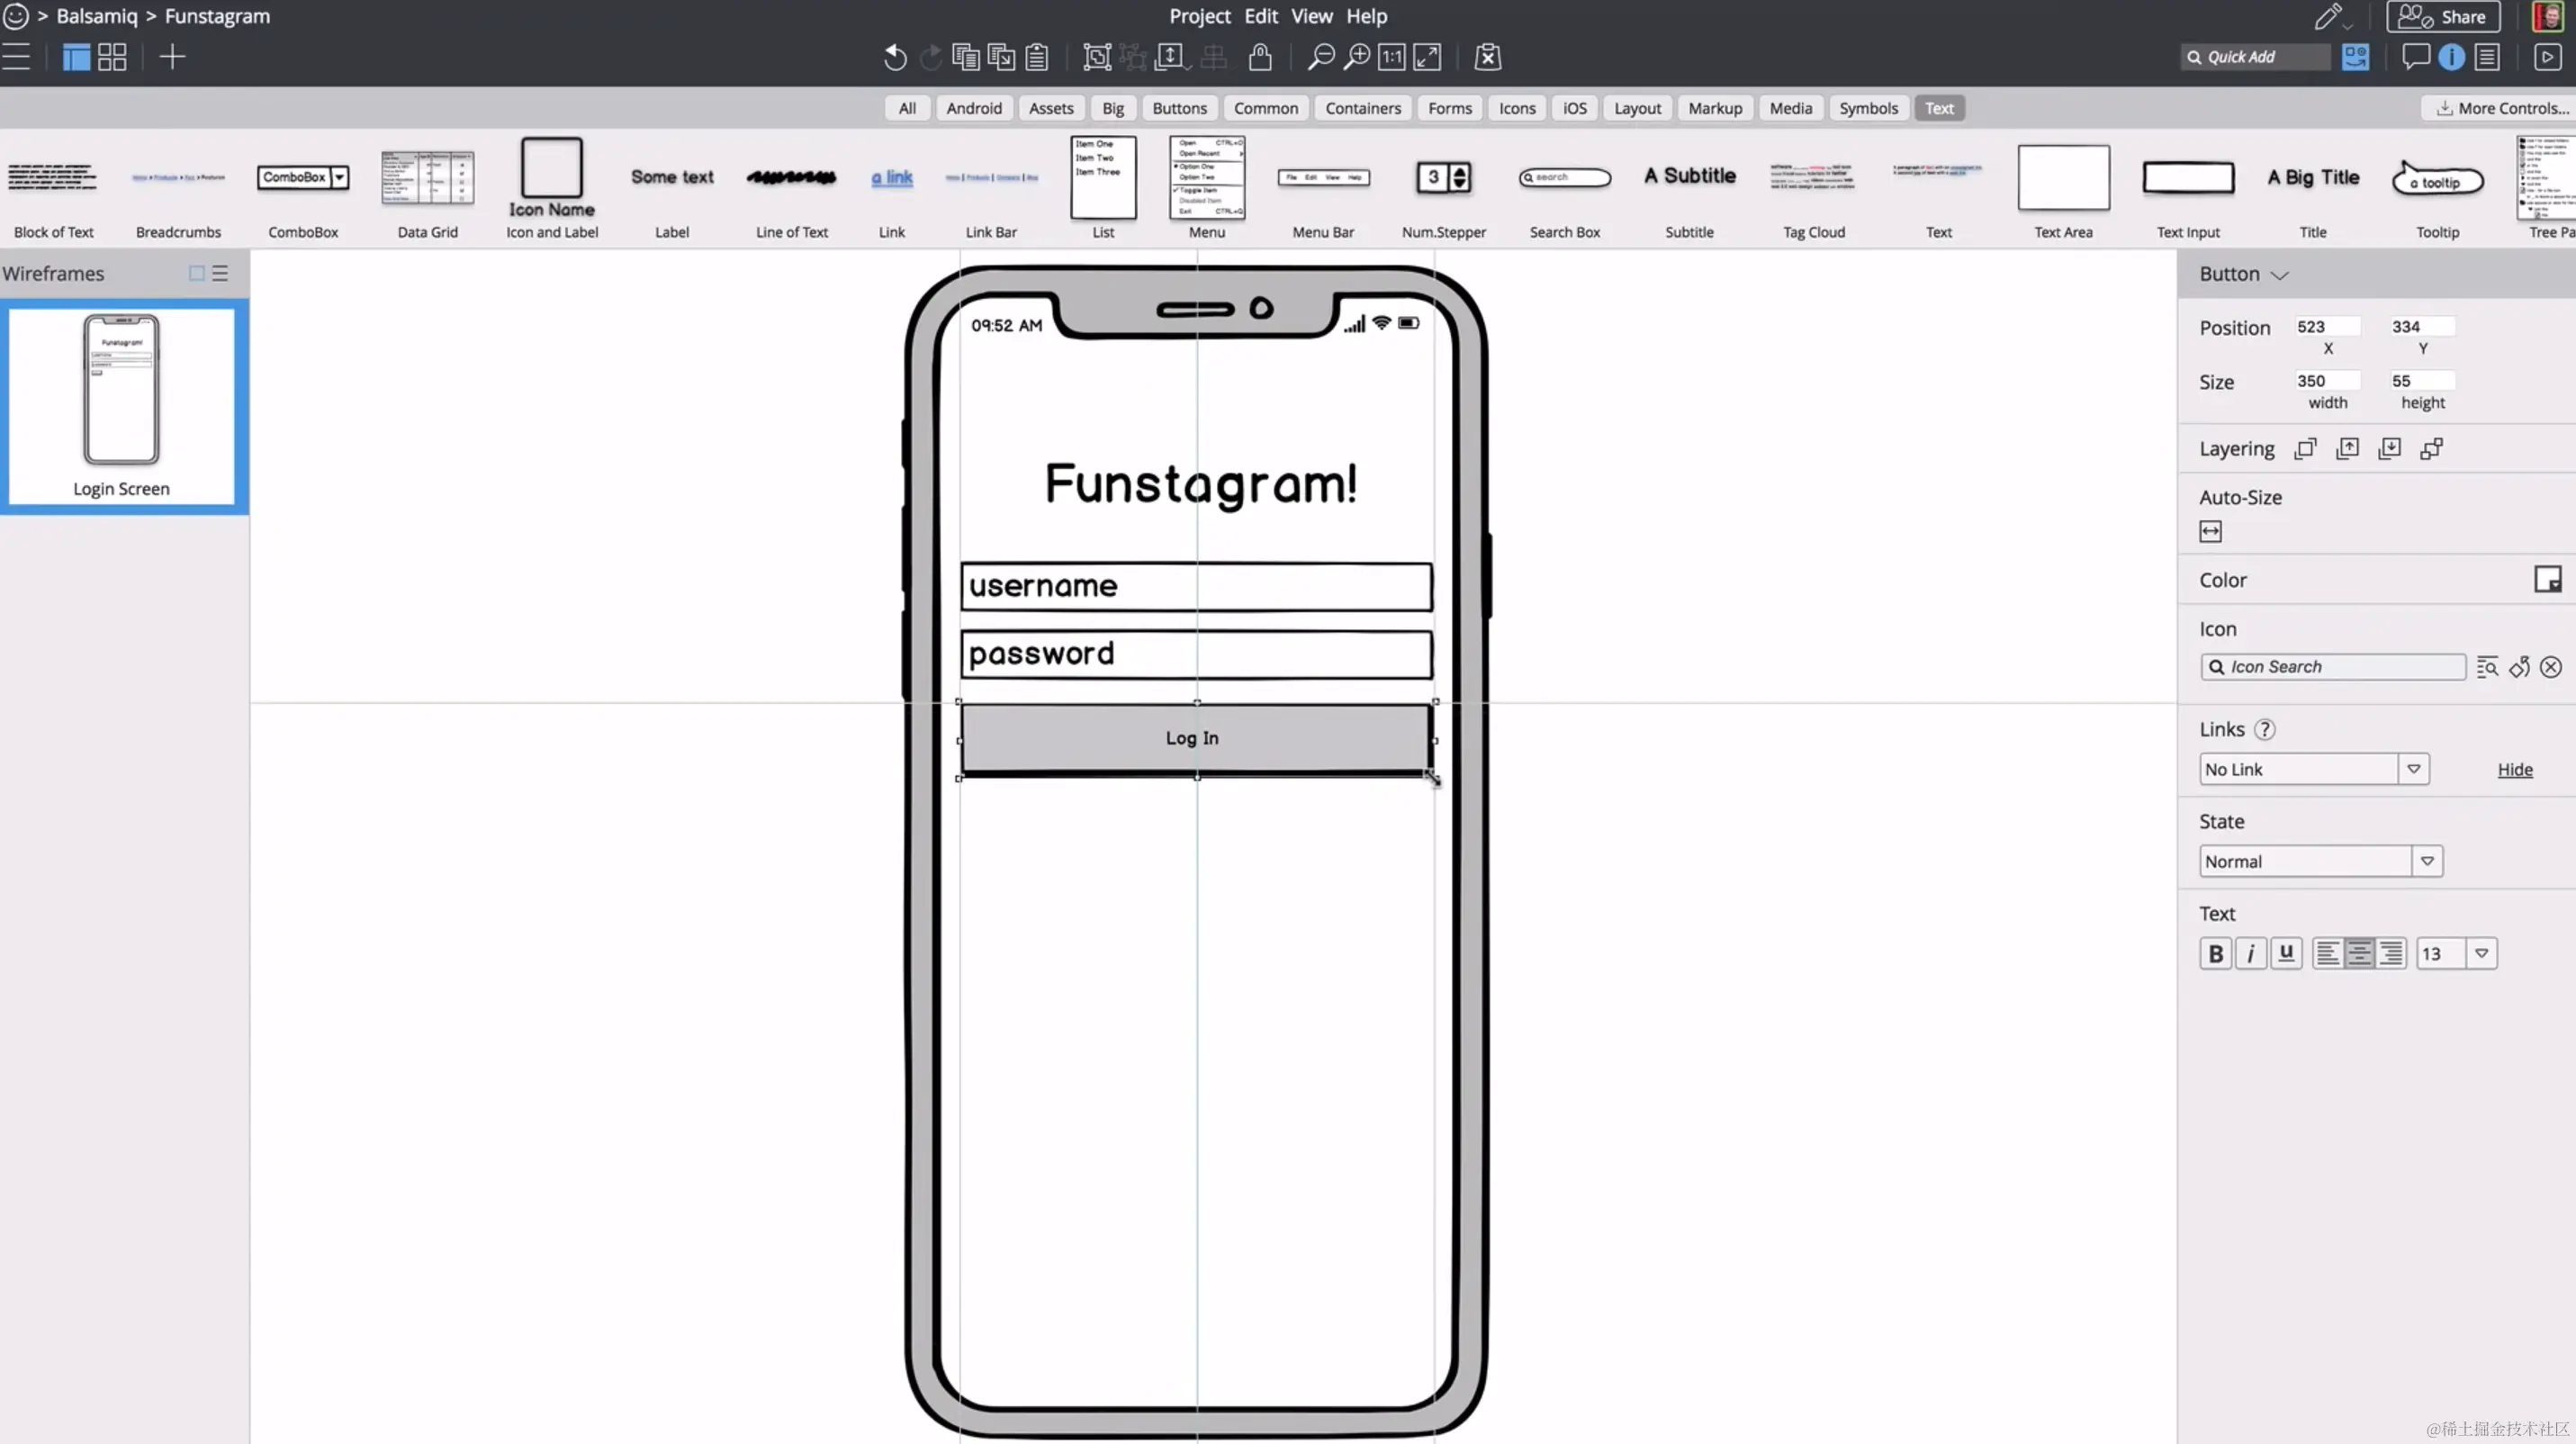Open the Project menu
2576x1444 pixels.
[x=1199, y=16]
